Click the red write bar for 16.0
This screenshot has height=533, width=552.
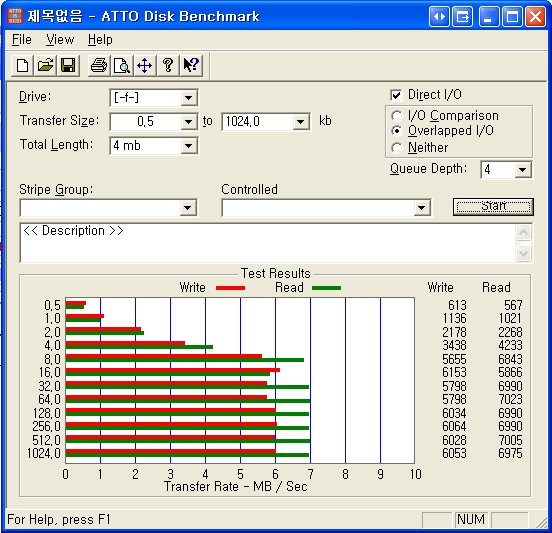coord(172,370)
